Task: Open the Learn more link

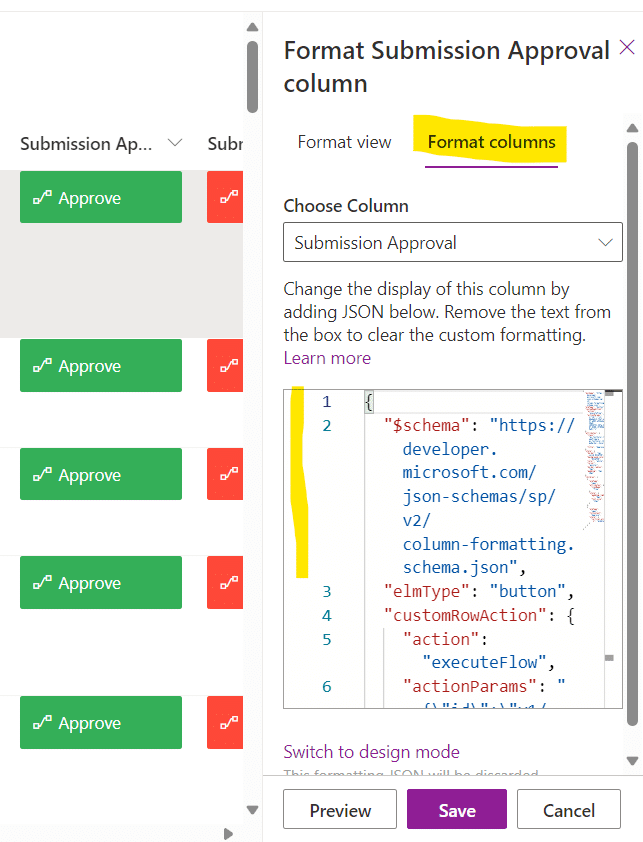Action: 327,357
